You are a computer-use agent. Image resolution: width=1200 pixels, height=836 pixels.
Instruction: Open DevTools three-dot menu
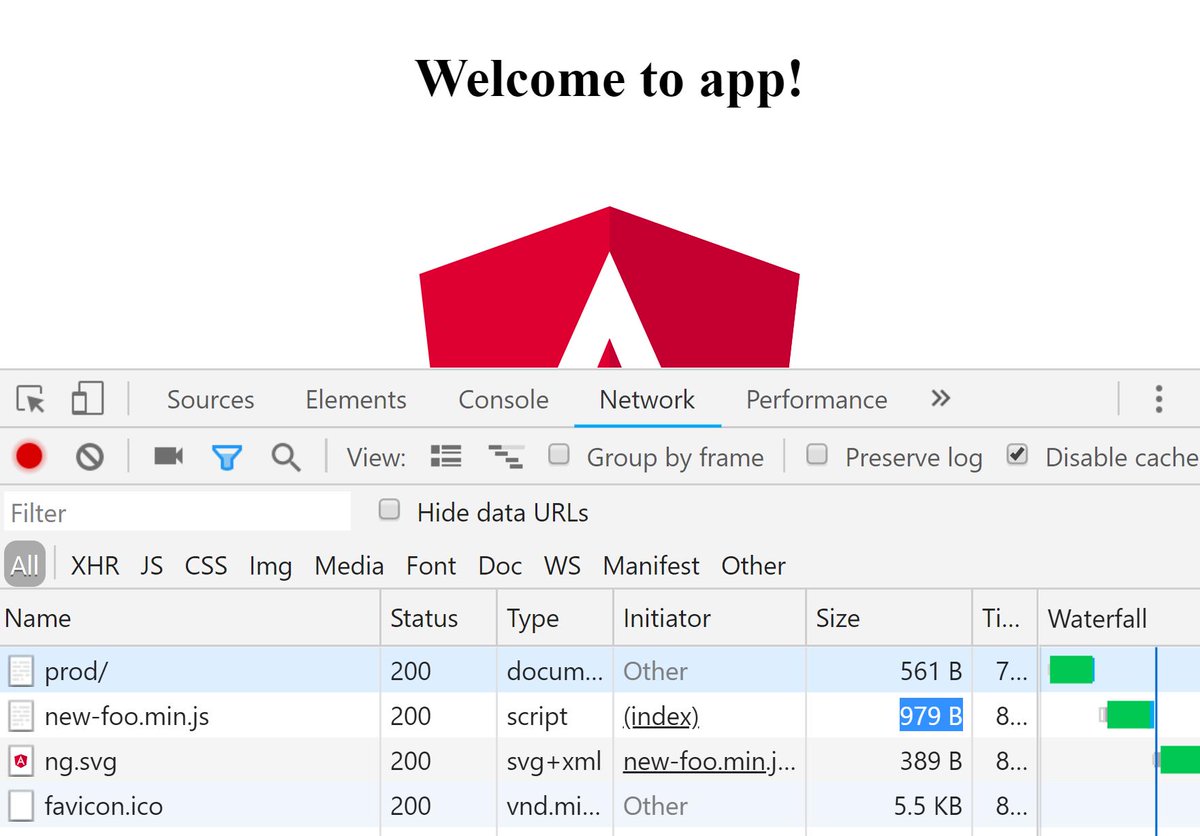1158,399
